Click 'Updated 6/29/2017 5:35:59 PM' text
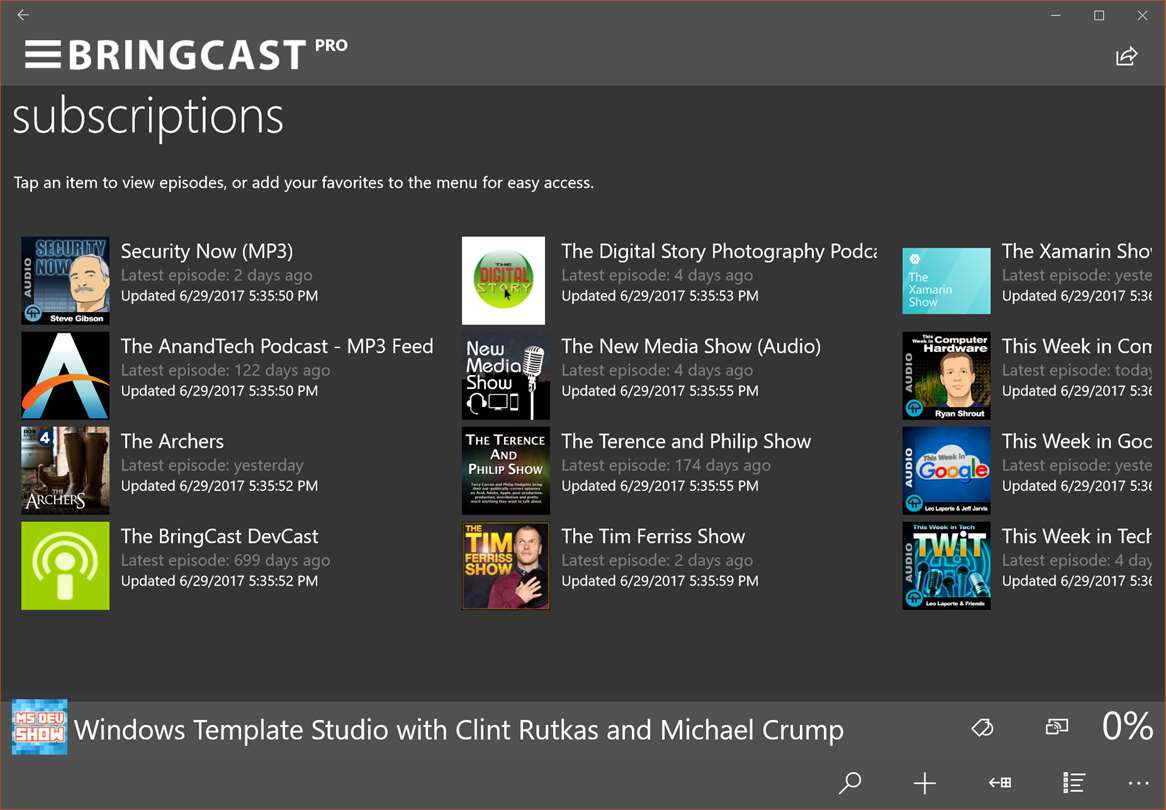The width and height of the screenshot is (1166, 810). [x=660, y=581]
